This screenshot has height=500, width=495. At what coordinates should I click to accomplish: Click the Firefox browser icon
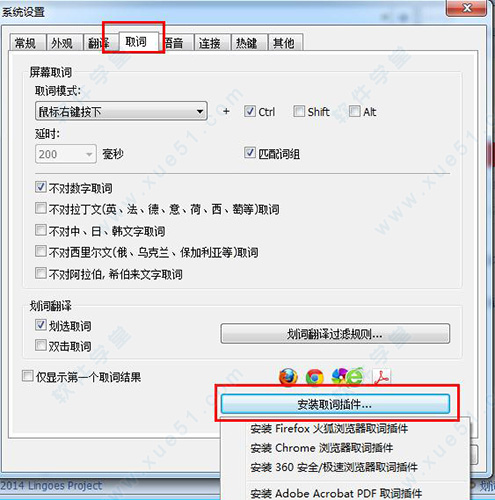[x=288, y=377]
